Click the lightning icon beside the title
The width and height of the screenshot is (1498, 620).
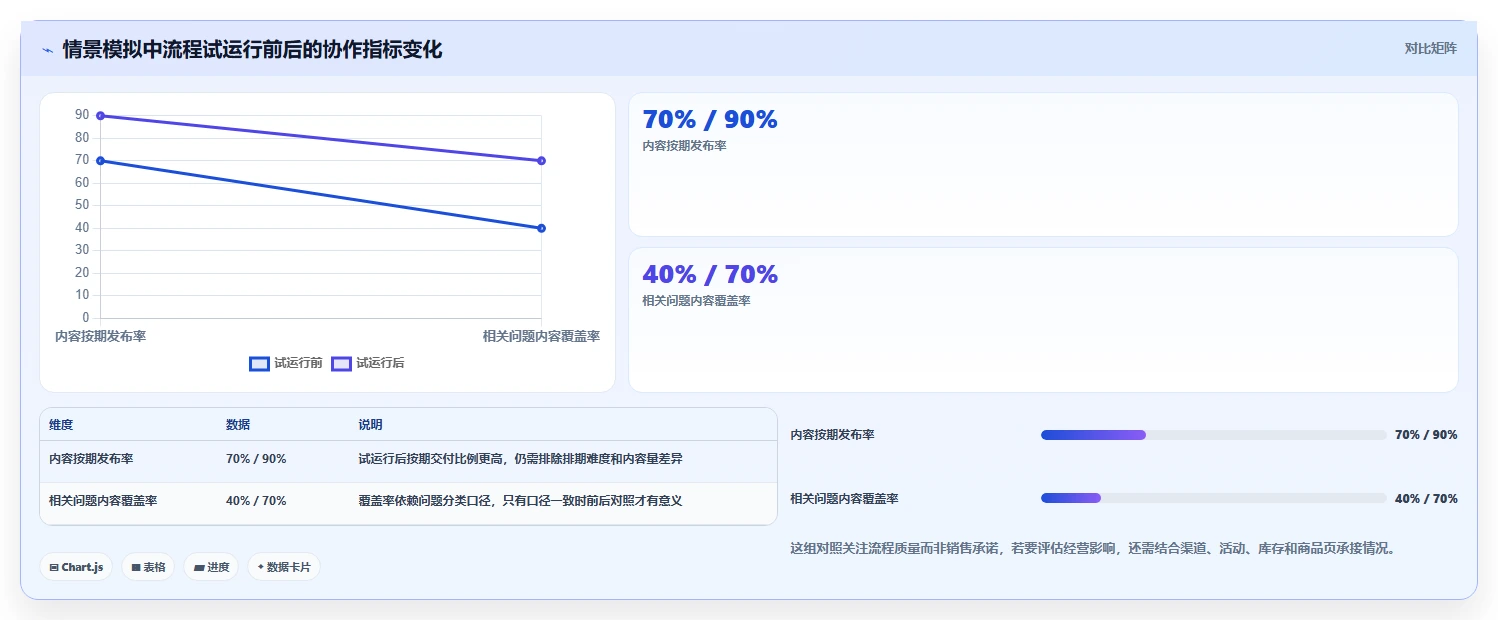(x=47, y=50)
